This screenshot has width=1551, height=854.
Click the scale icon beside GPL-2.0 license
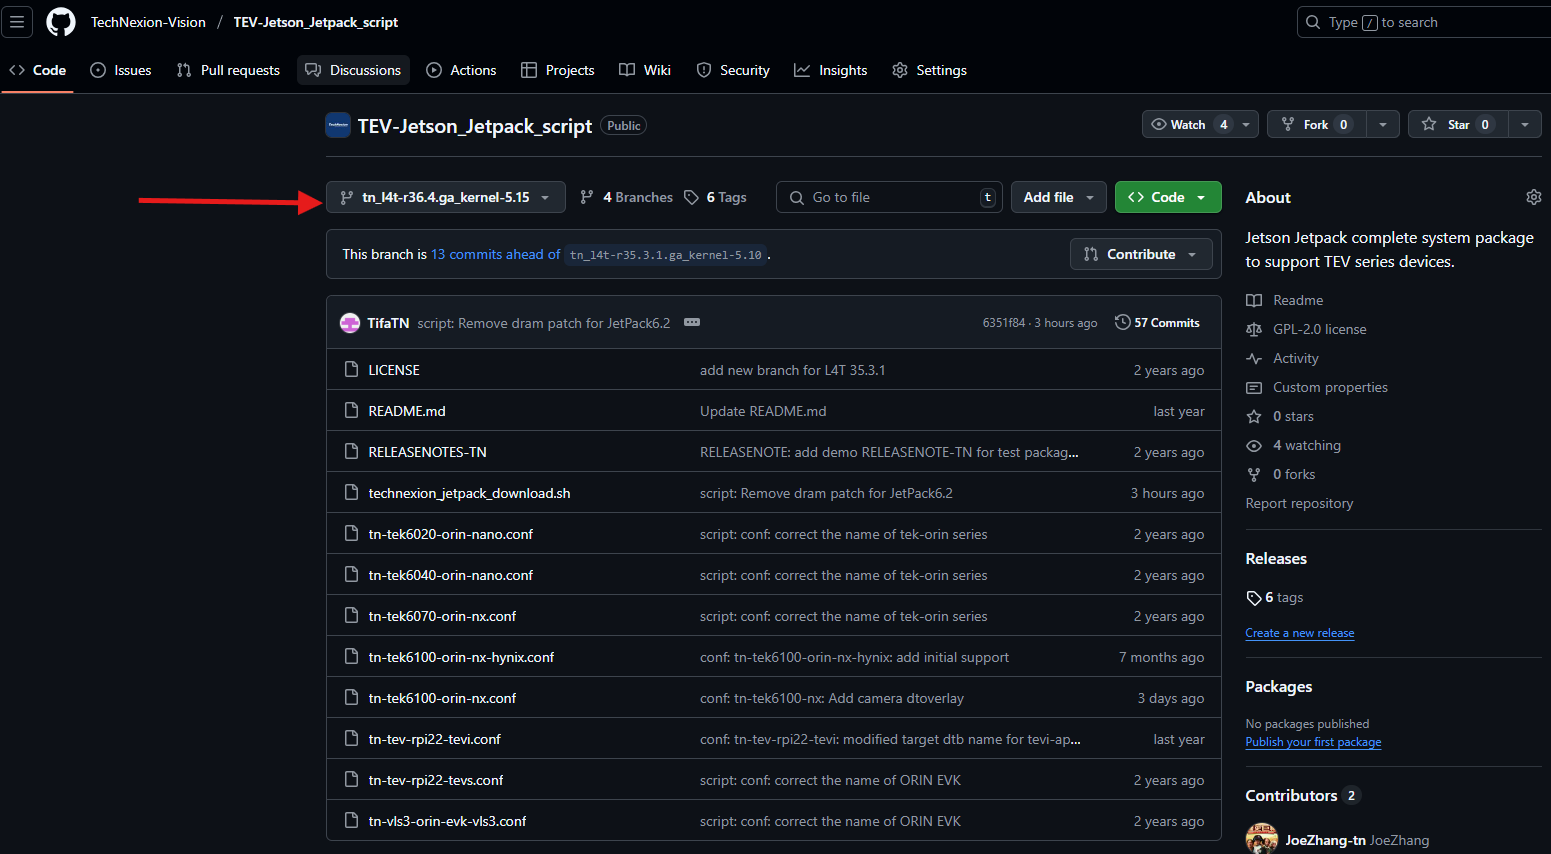(1254, 329)
